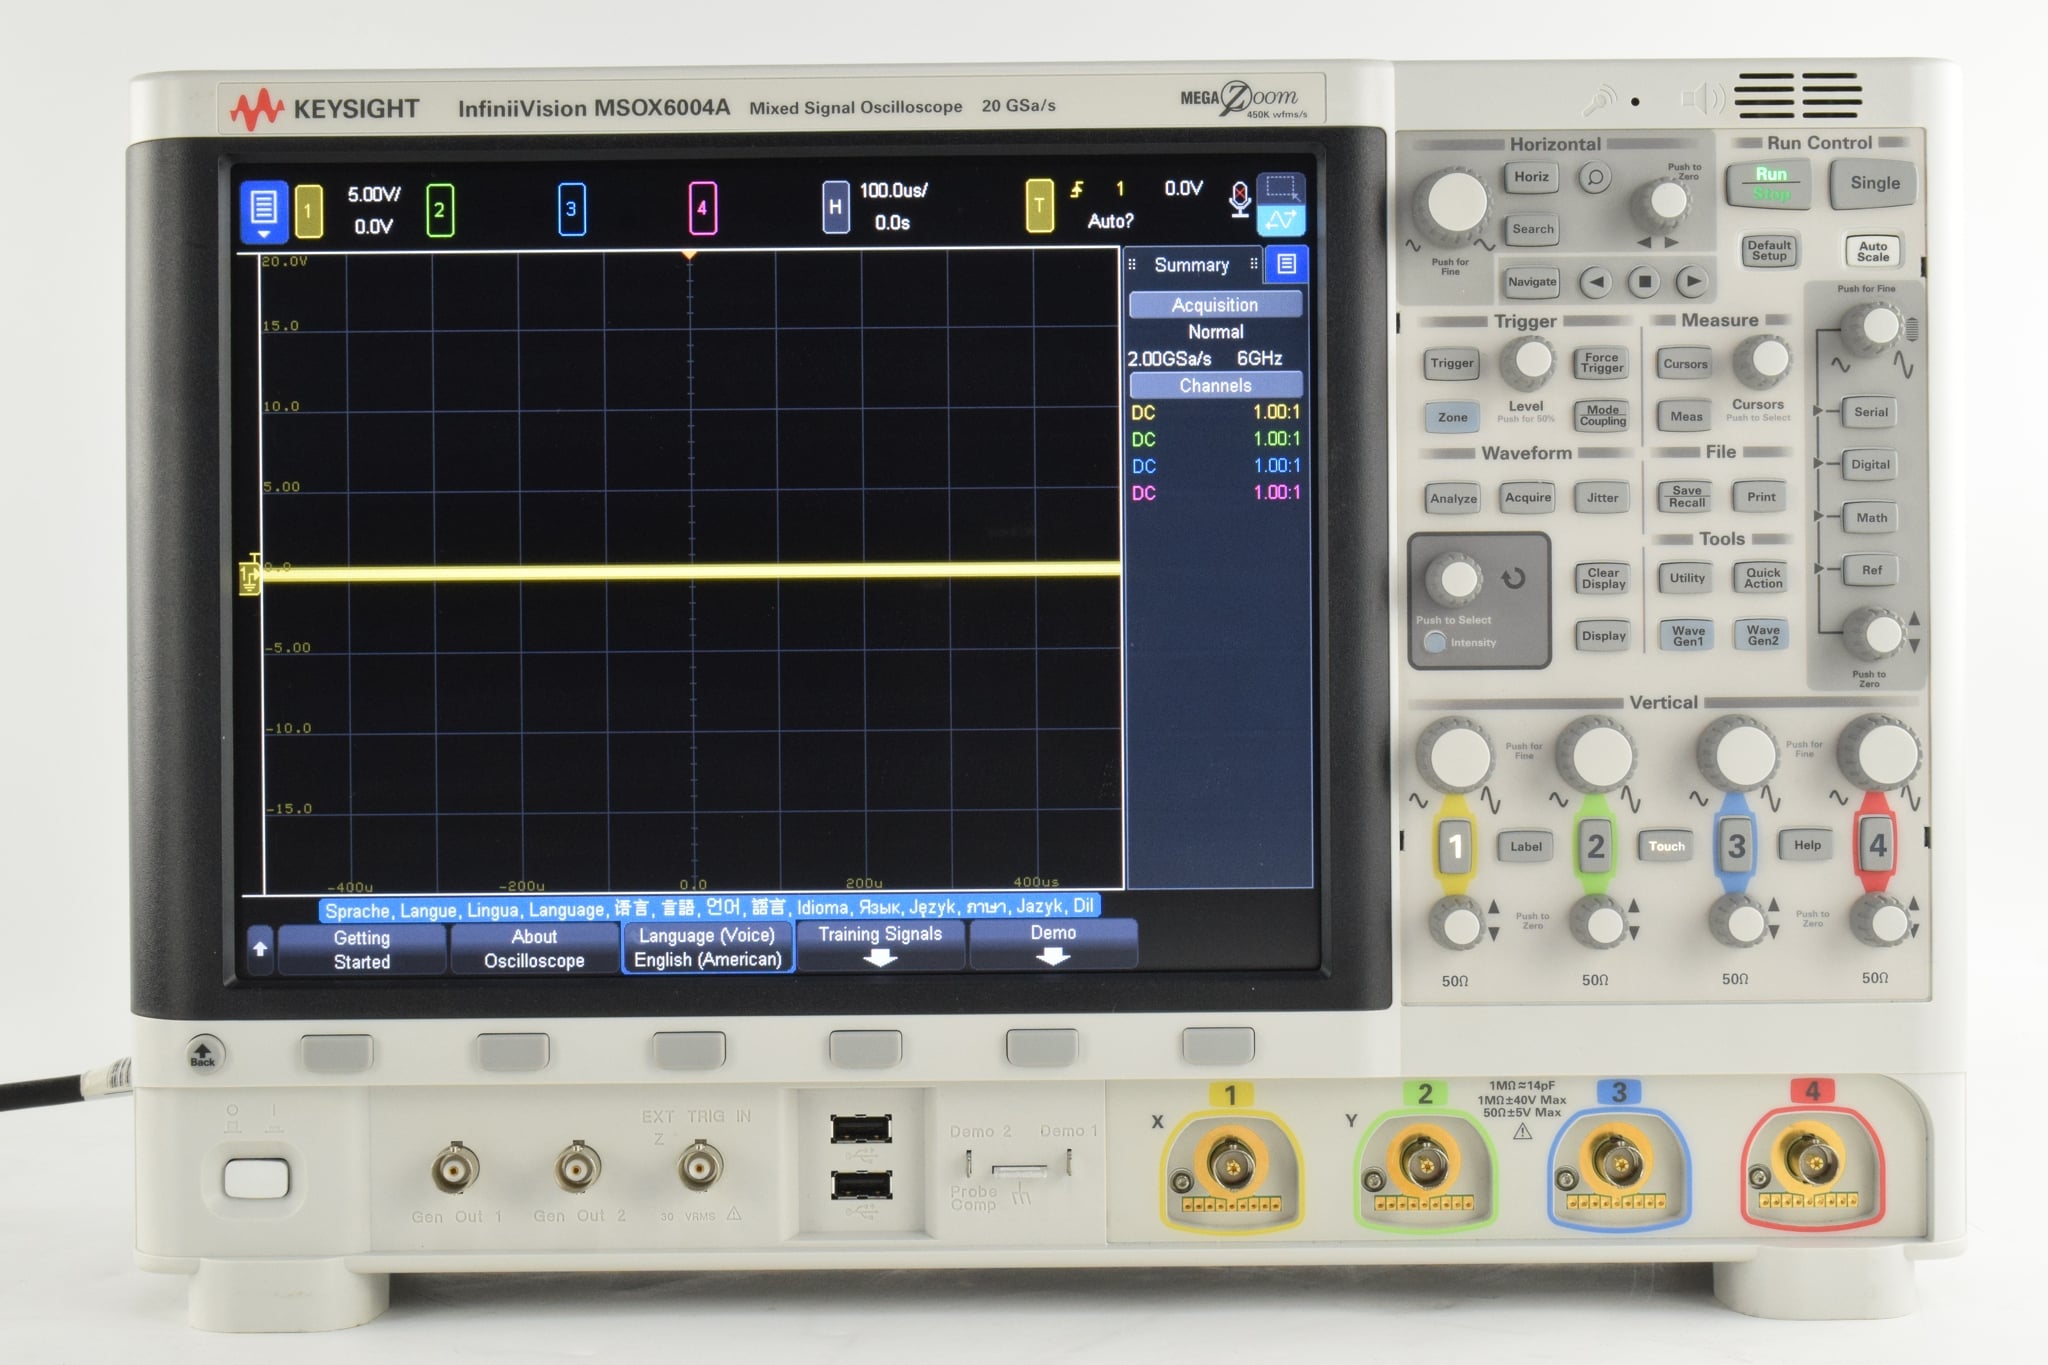This screenshot has width=2048, height=1365.
Task: Open the sidebar menu icon beside the Summary tab
Action: 1288,263
